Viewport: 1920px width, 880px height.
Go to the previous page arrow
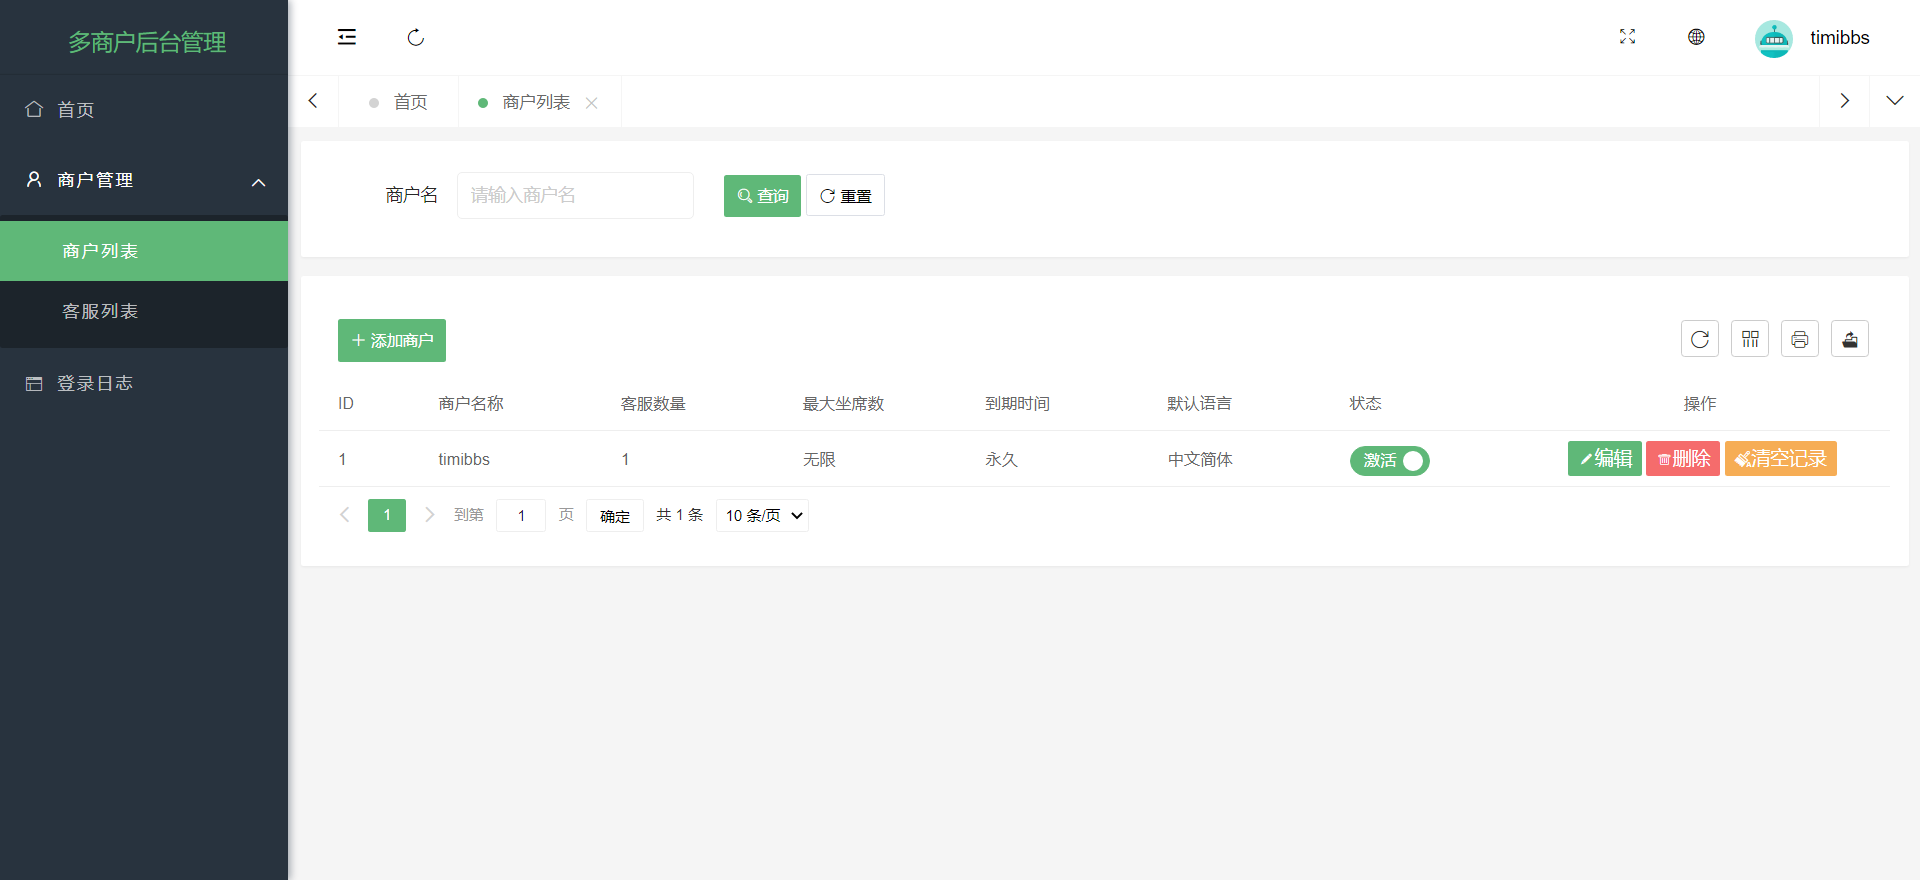coord(345,515)
